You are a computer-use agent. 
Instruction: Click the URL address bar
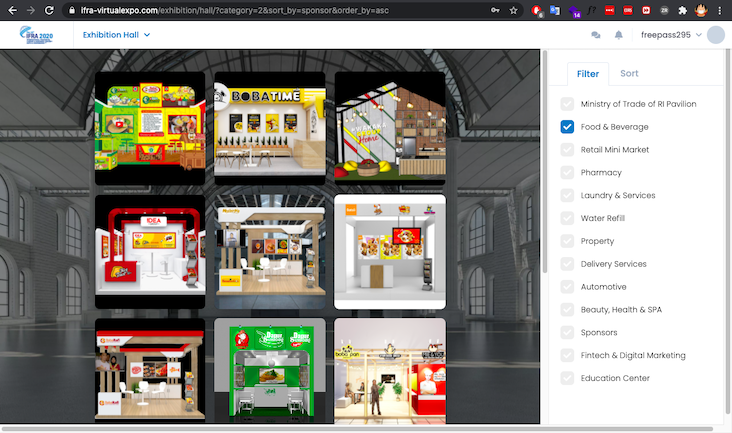pos(280,10)
